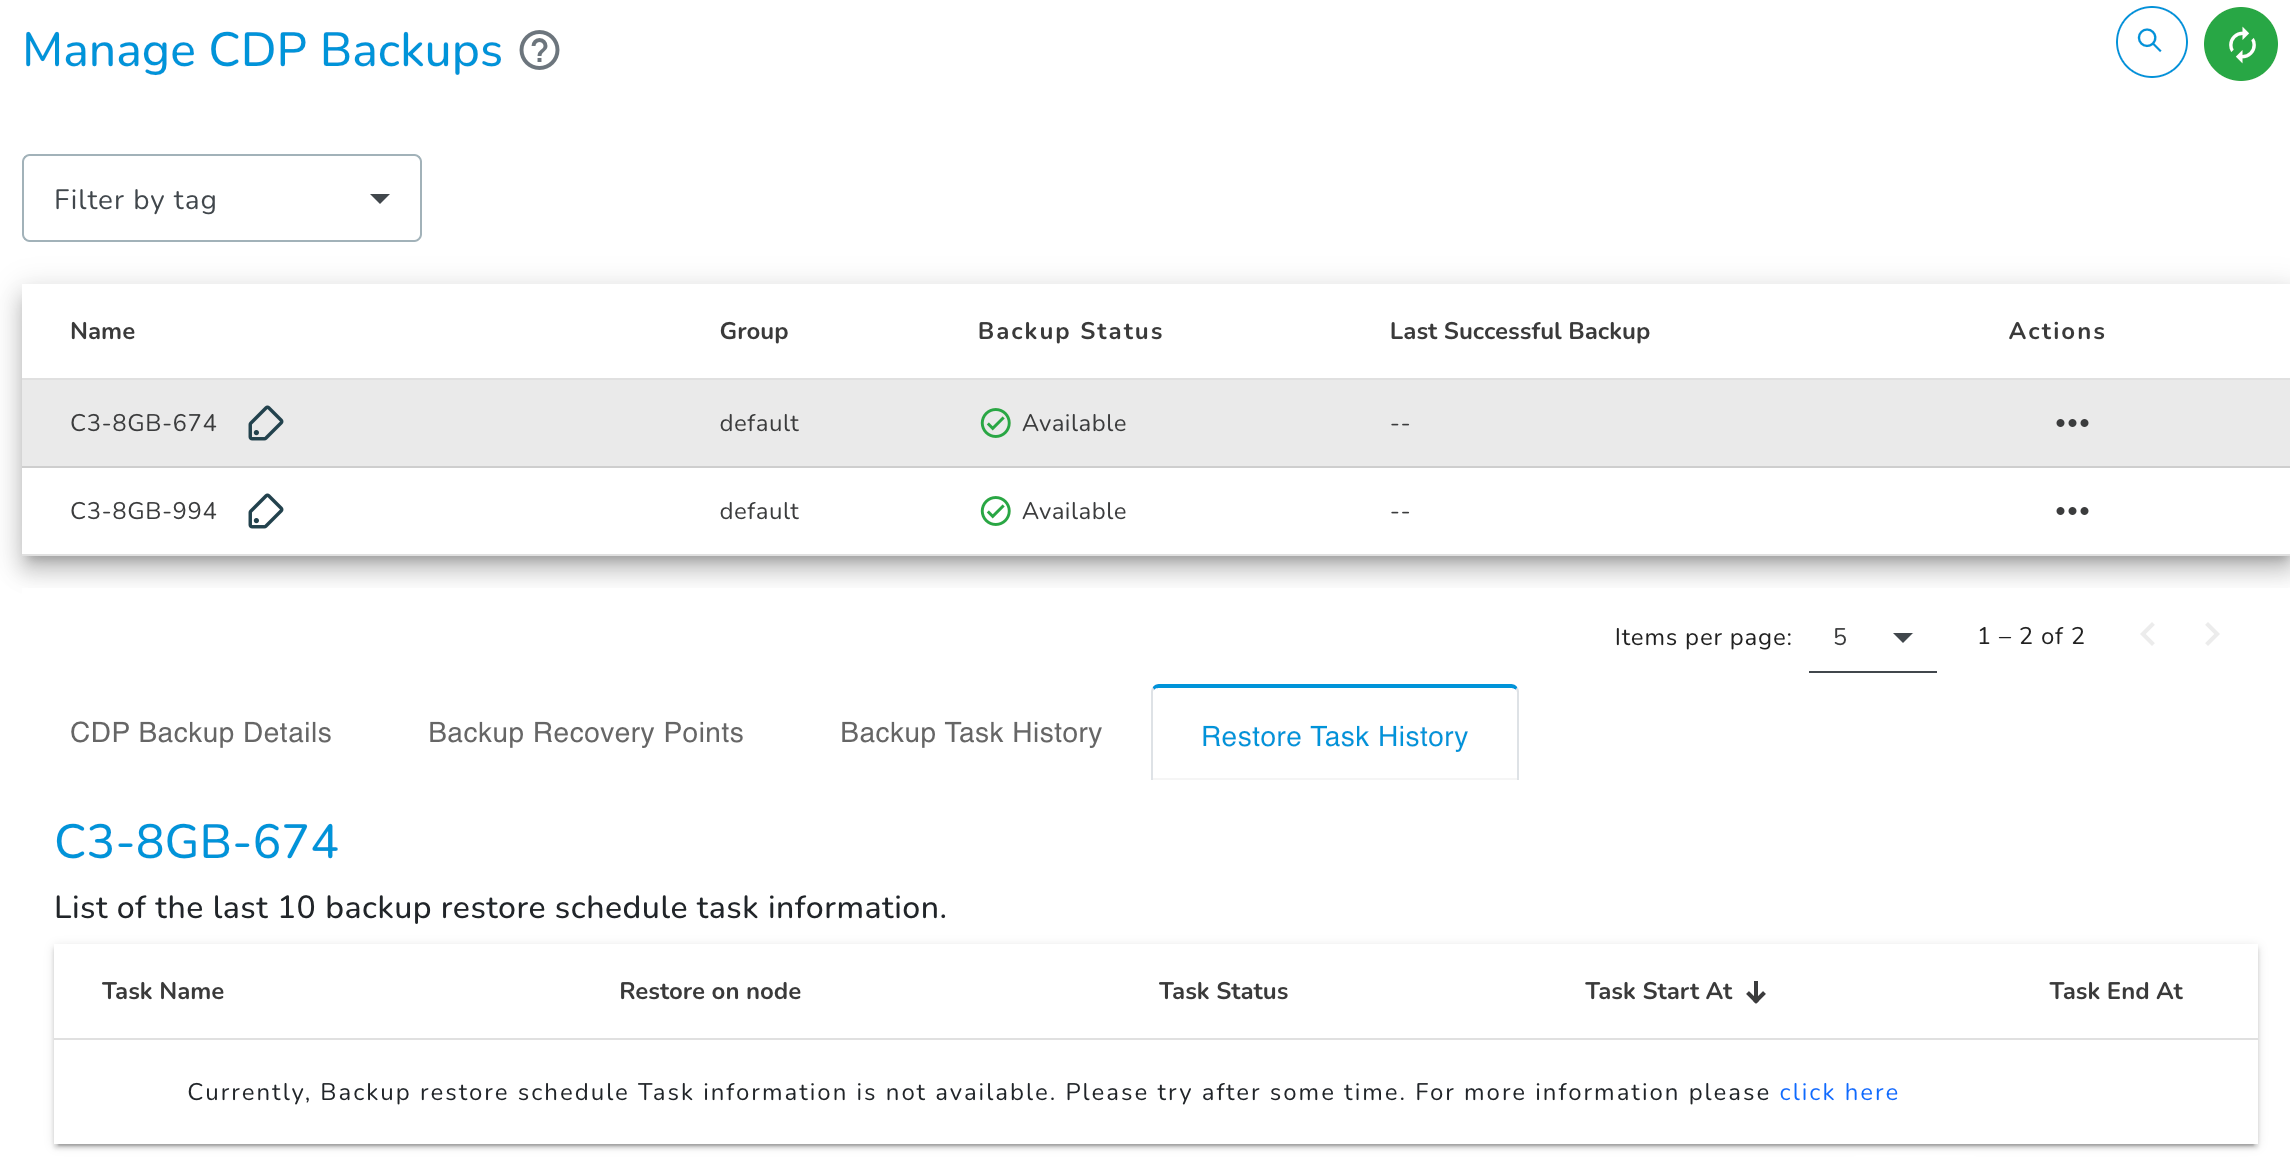Image resolution: width=2290 pixels, height=1158 pixels.
Task: Sort by Name column header
Action: click(x=102, y=331)
